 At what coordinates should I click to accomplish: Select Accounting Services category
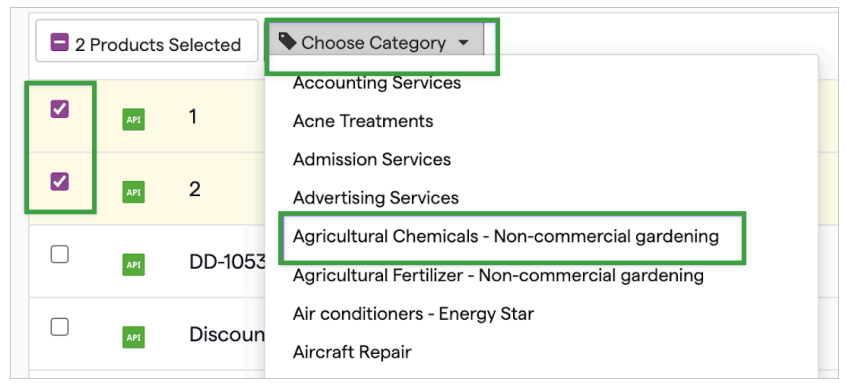377,83
